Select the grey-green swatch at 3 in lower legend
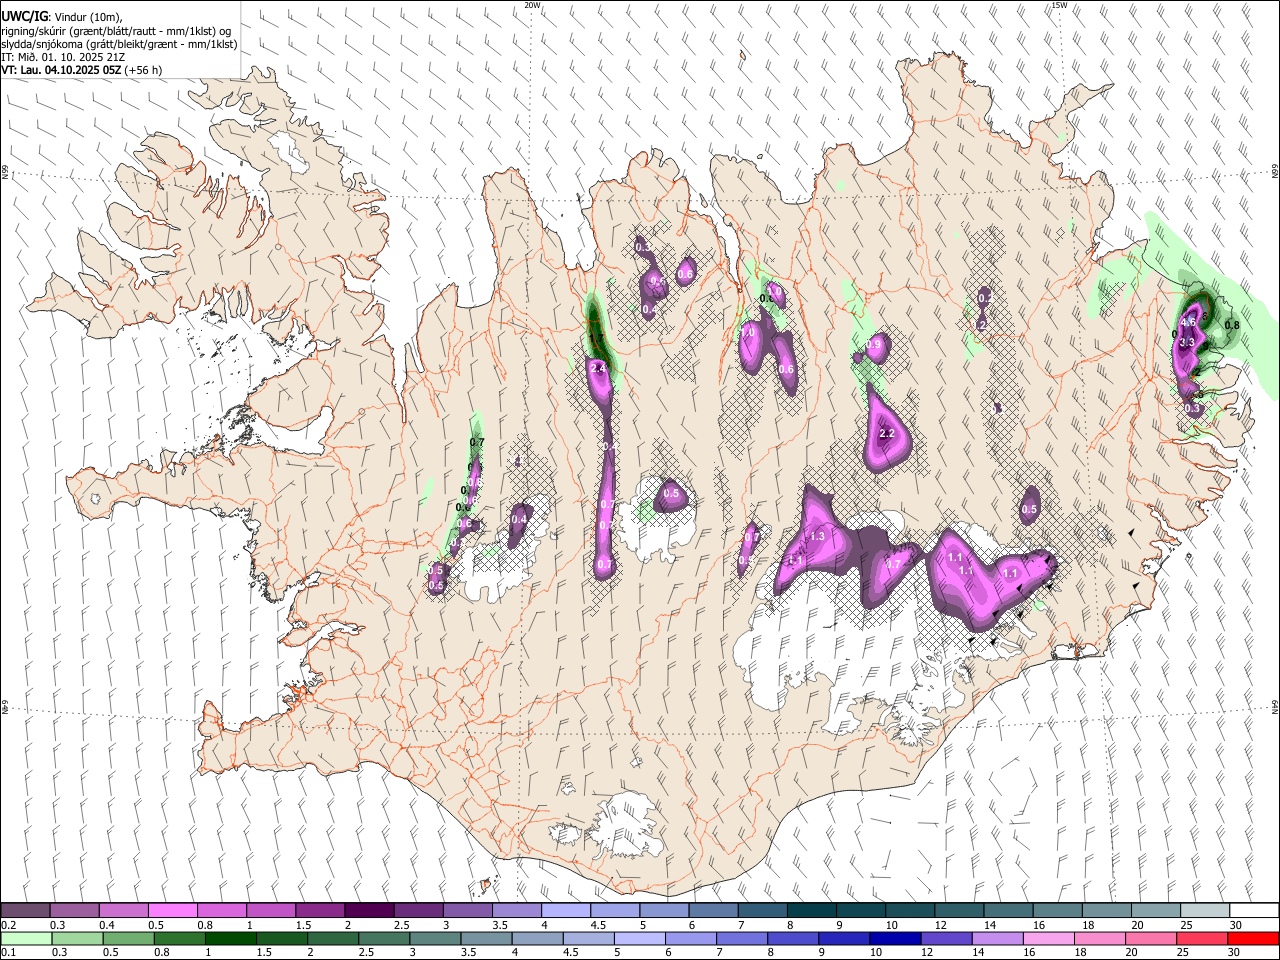This screenshot has height=960, width=1280. click(434, 938)
